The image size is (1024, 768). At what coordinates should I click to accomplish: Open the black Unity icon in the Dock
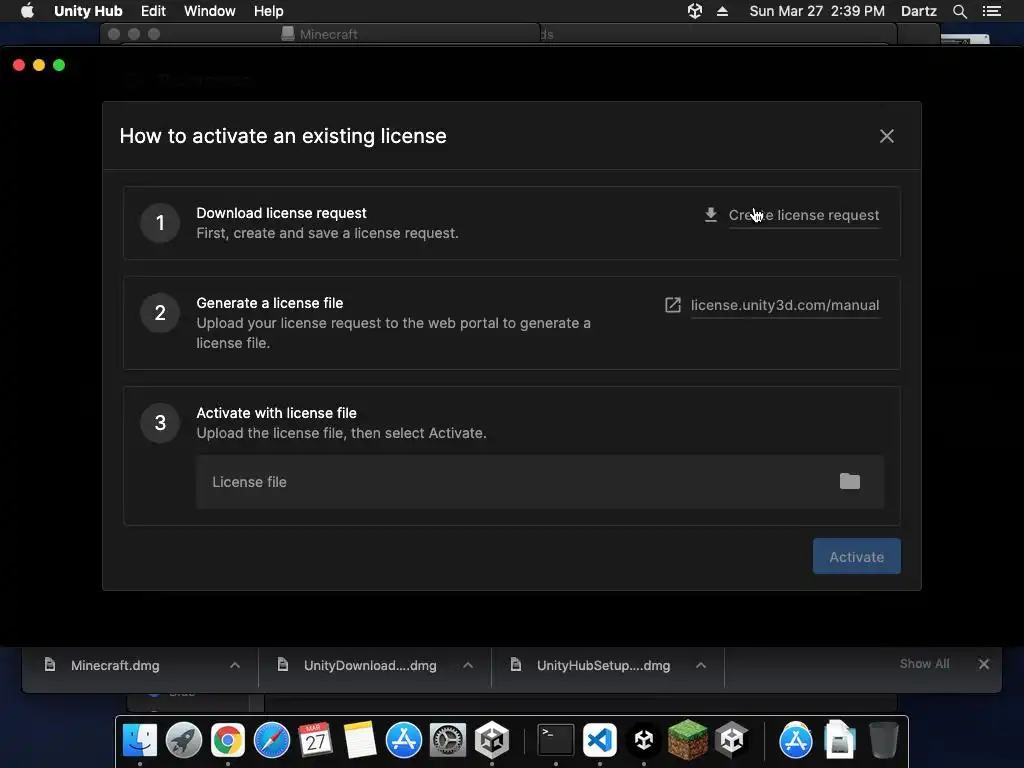[644, 740]
